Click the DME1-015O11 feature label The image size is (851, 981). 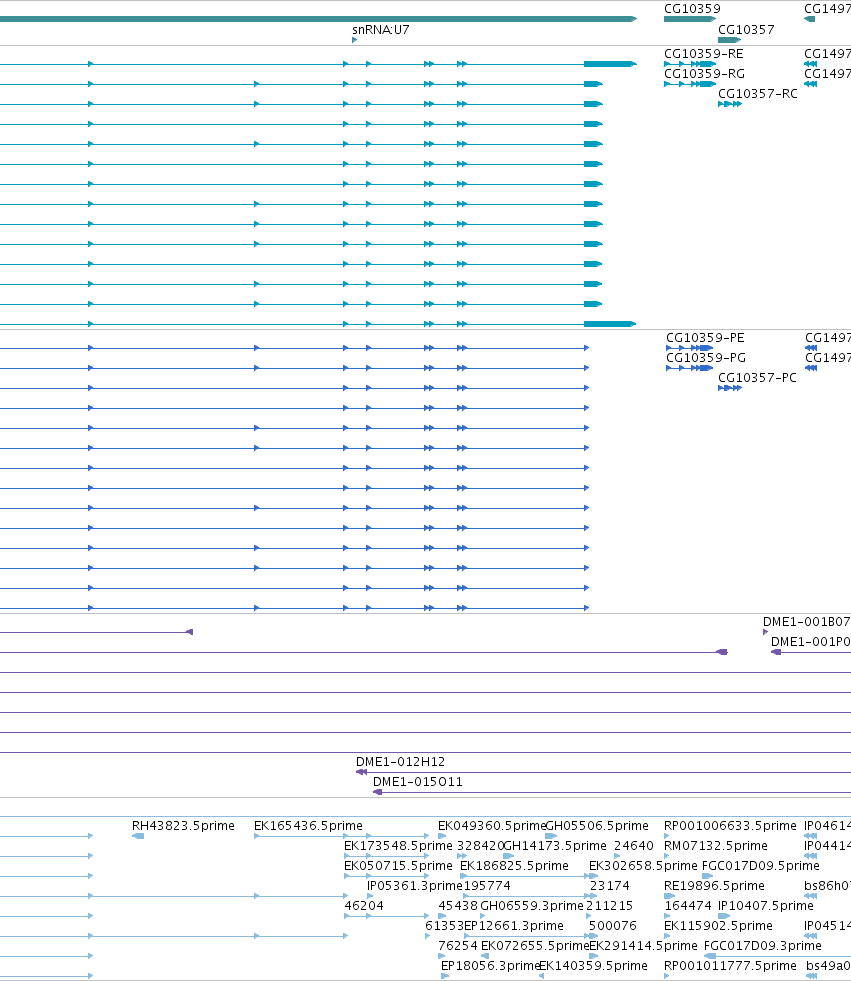click(x=417, y=782)
